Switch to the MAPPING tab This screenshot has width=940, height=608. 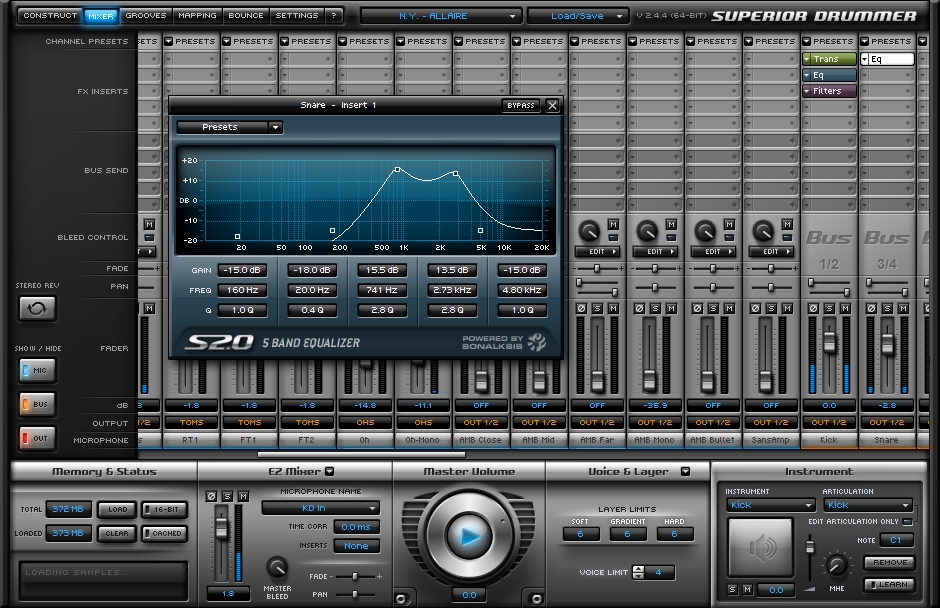tap(197, 16)
